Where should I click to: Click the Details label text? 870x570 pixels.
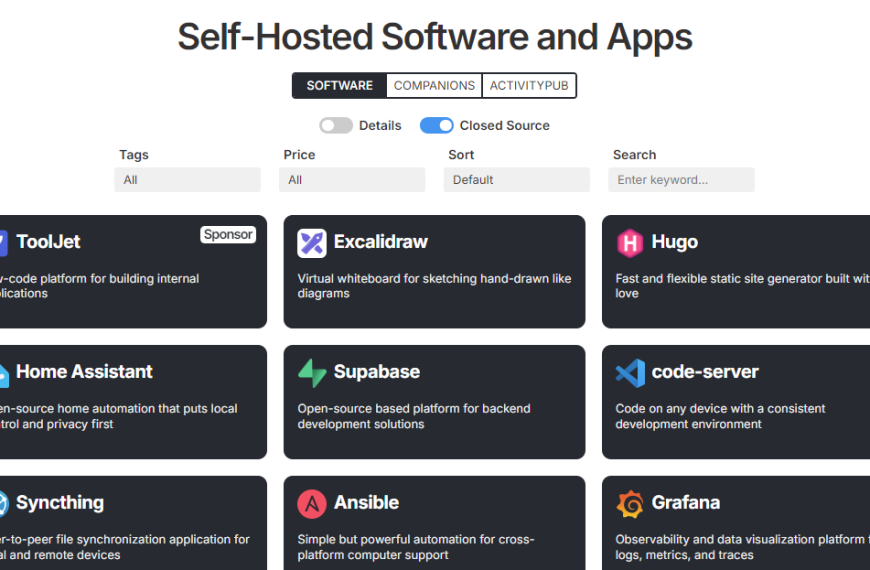380,125
